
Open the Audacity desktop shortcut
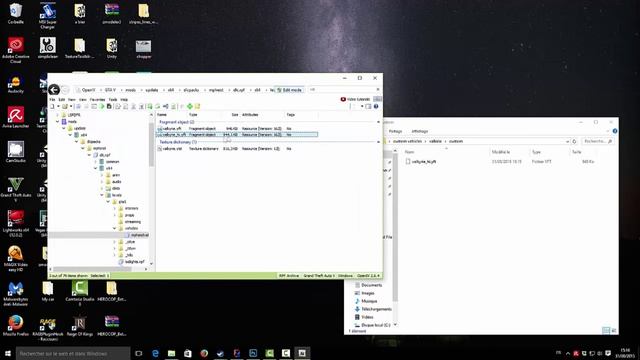pos(16,84)
